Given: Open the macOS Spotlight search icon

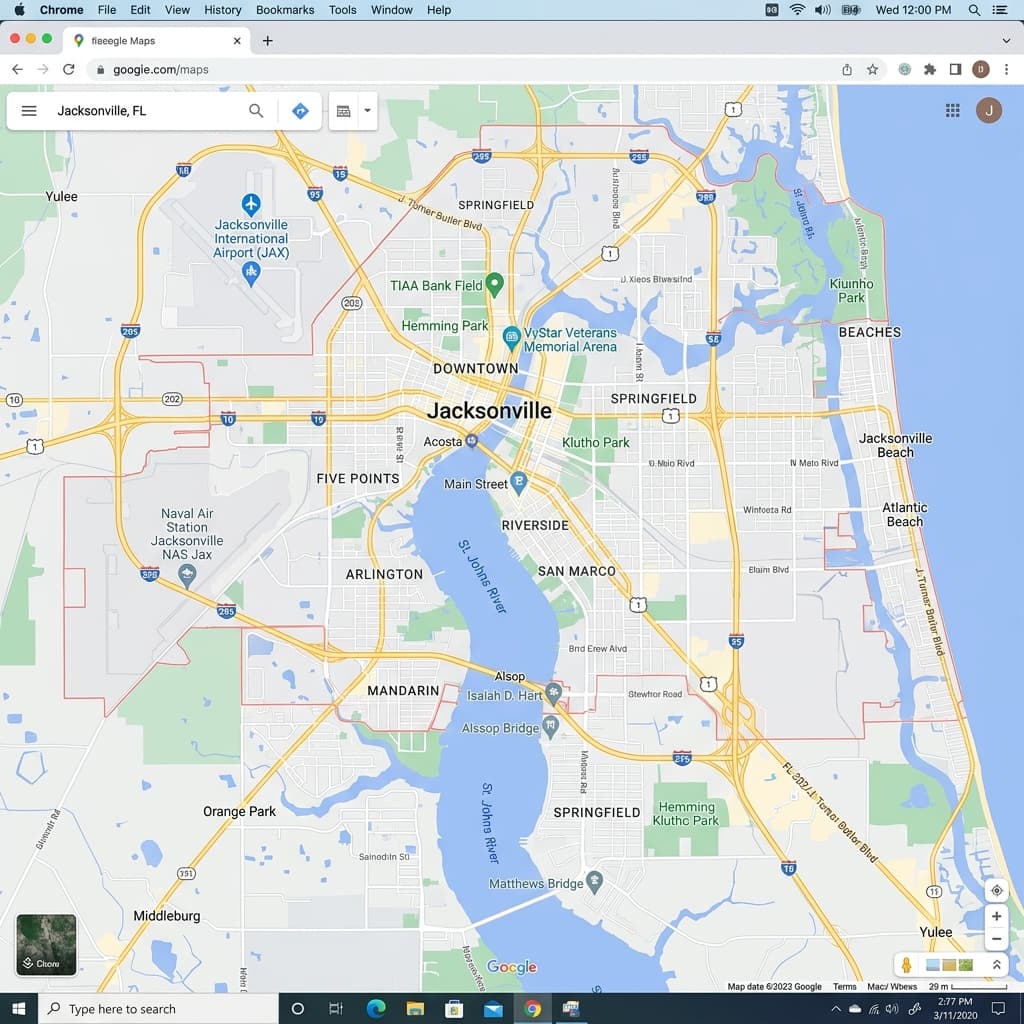Looking at the screenshot, I should click(974, 10).
